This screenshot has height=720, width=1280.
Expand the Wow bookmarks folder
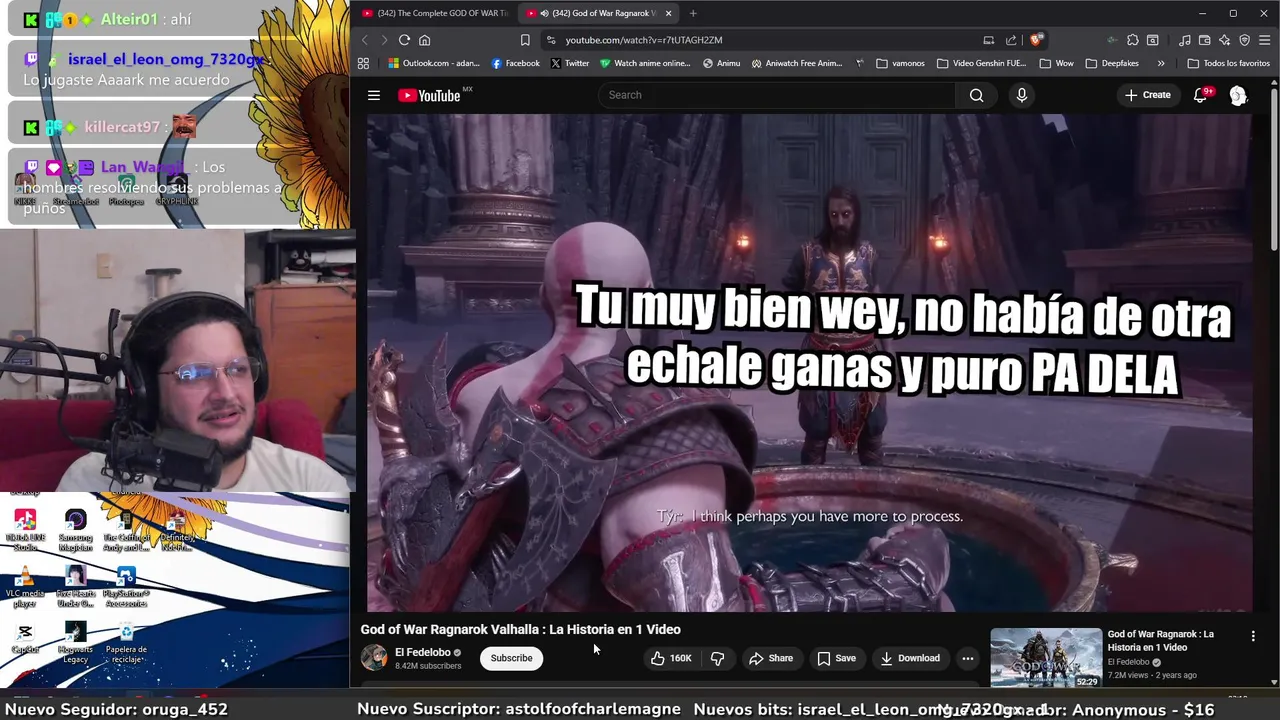pos(1056,63)
